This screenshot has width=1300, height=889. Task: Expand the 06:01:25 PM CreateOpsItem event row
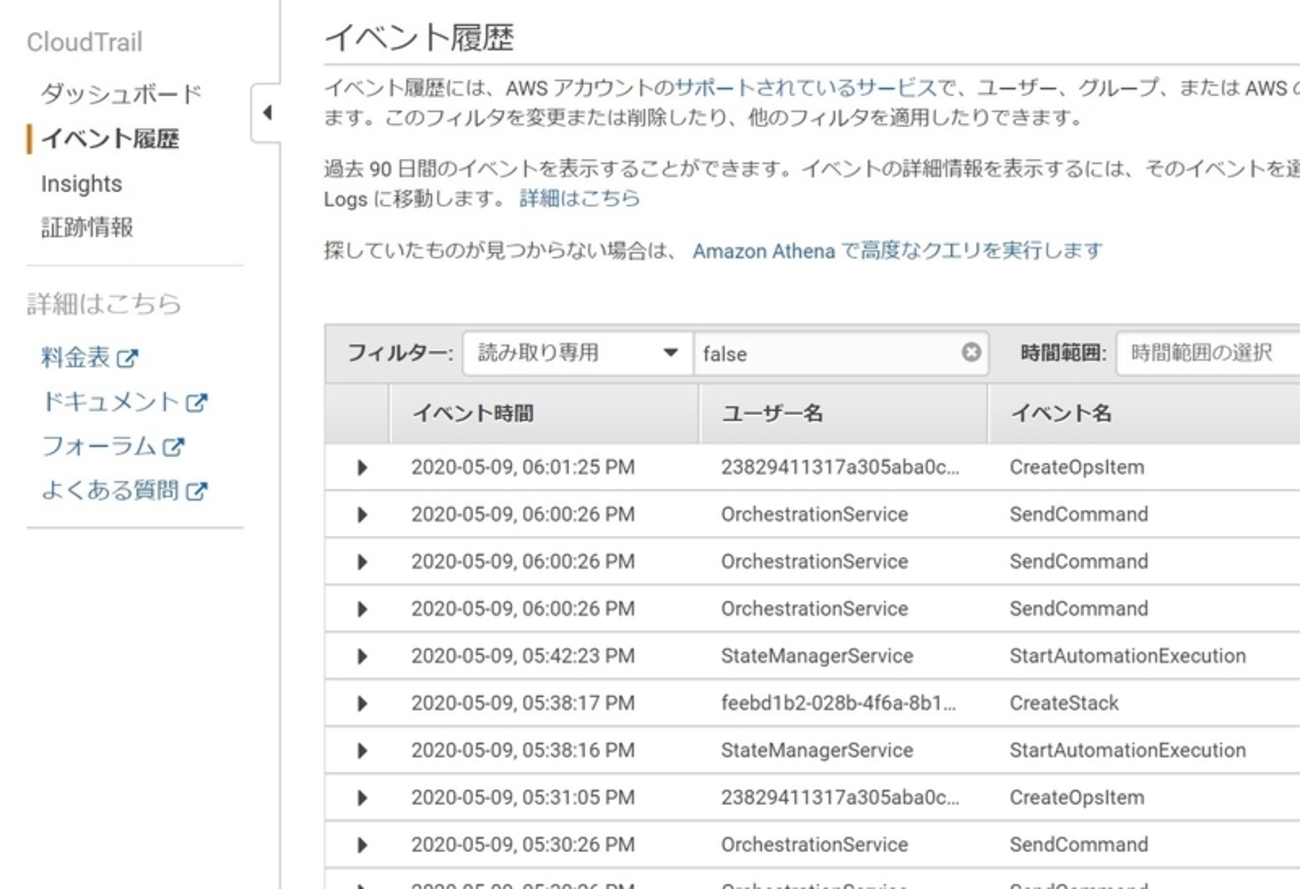click(x=362, y=467)
